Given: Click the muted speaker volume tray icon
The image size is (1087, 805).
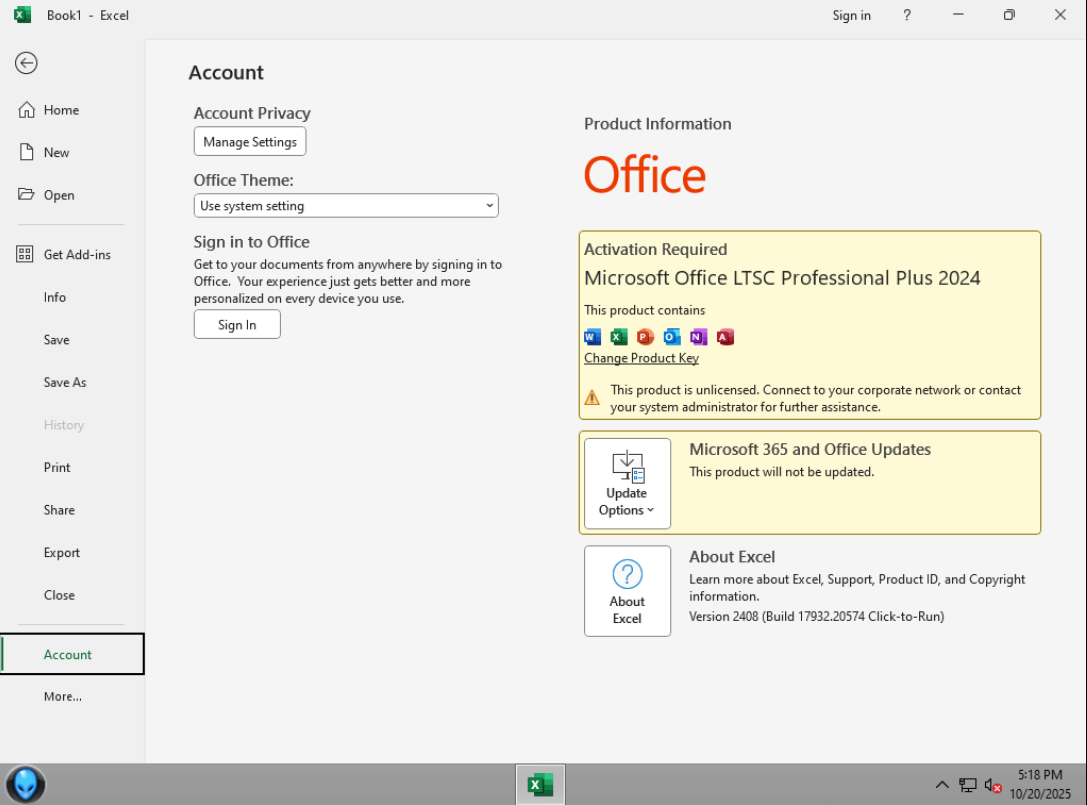Looking at the screenshot, I should [x=993, y=785].
